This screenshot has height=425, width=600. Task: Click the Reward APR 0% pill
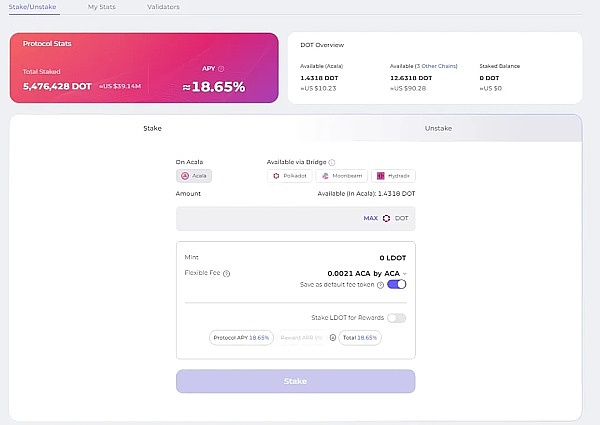302,338
